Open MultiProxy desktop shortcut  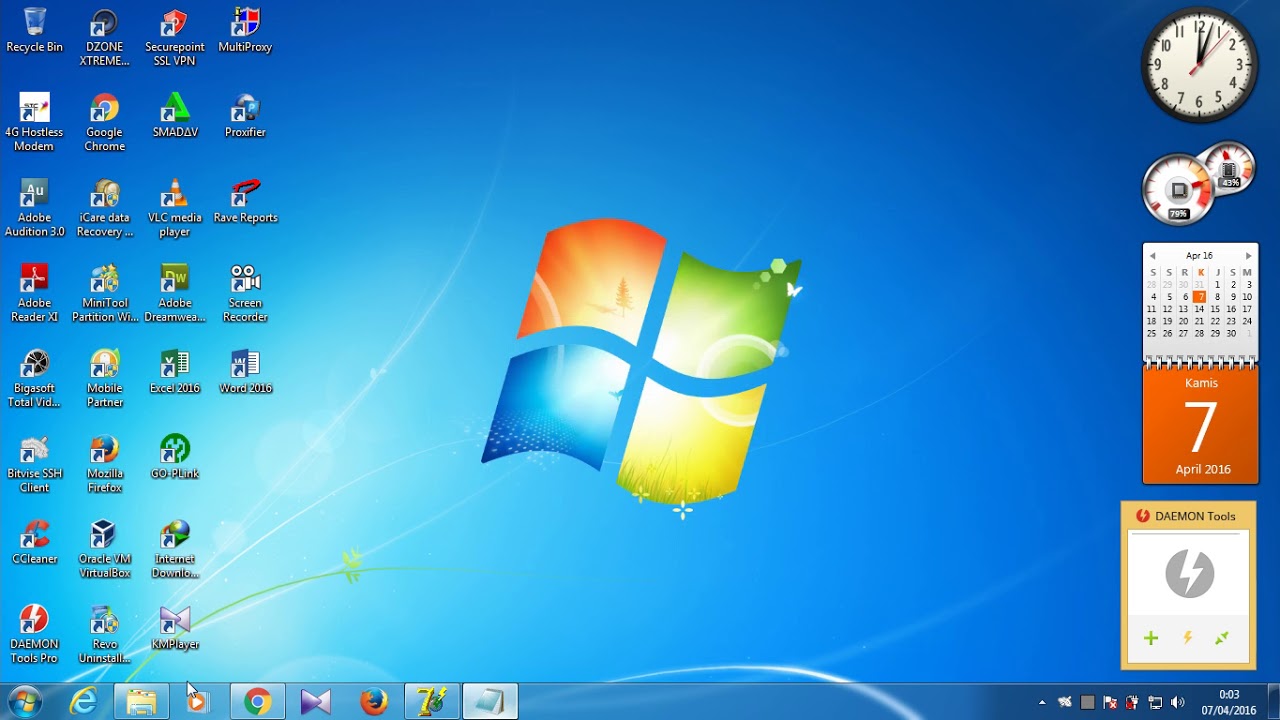(x=245, y=30)
